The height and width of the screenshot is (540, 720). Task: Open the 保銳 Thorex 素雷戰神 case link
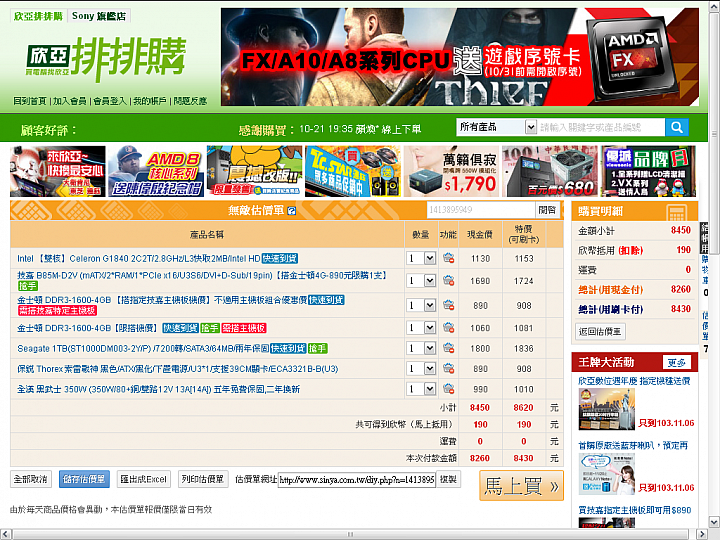[x=178, y=369]
